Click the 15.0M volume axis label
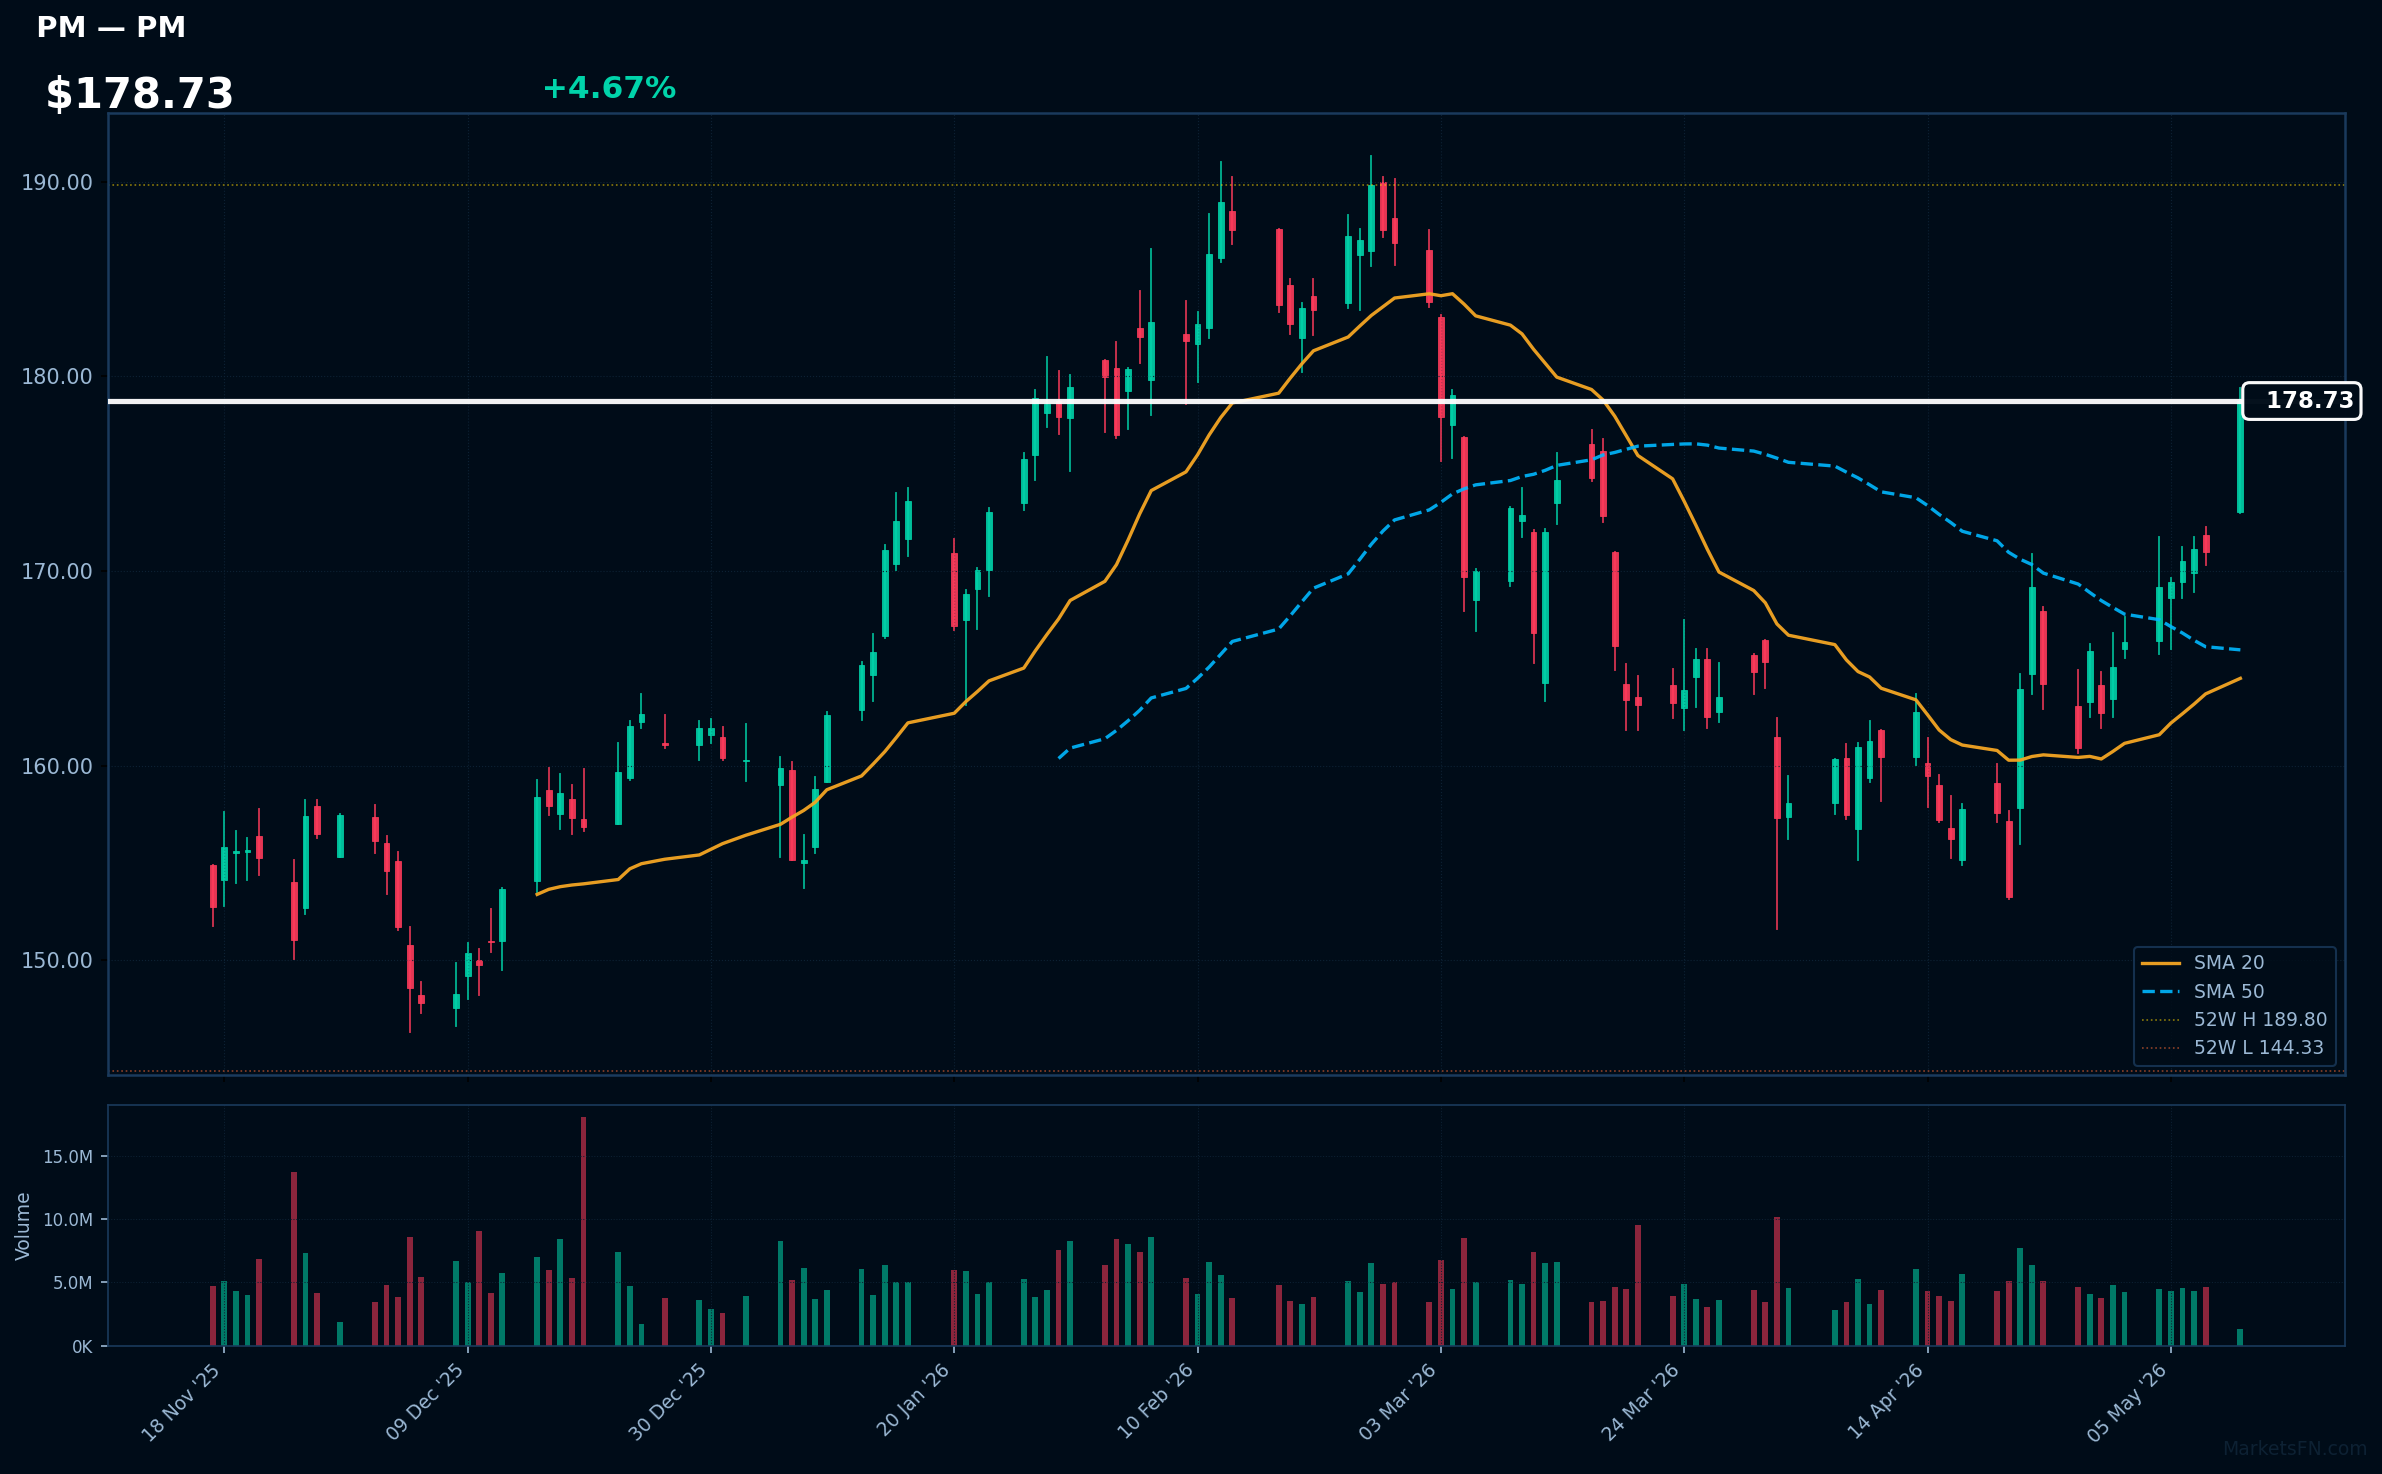Screen dimensions: 2382x1474 67,1157
